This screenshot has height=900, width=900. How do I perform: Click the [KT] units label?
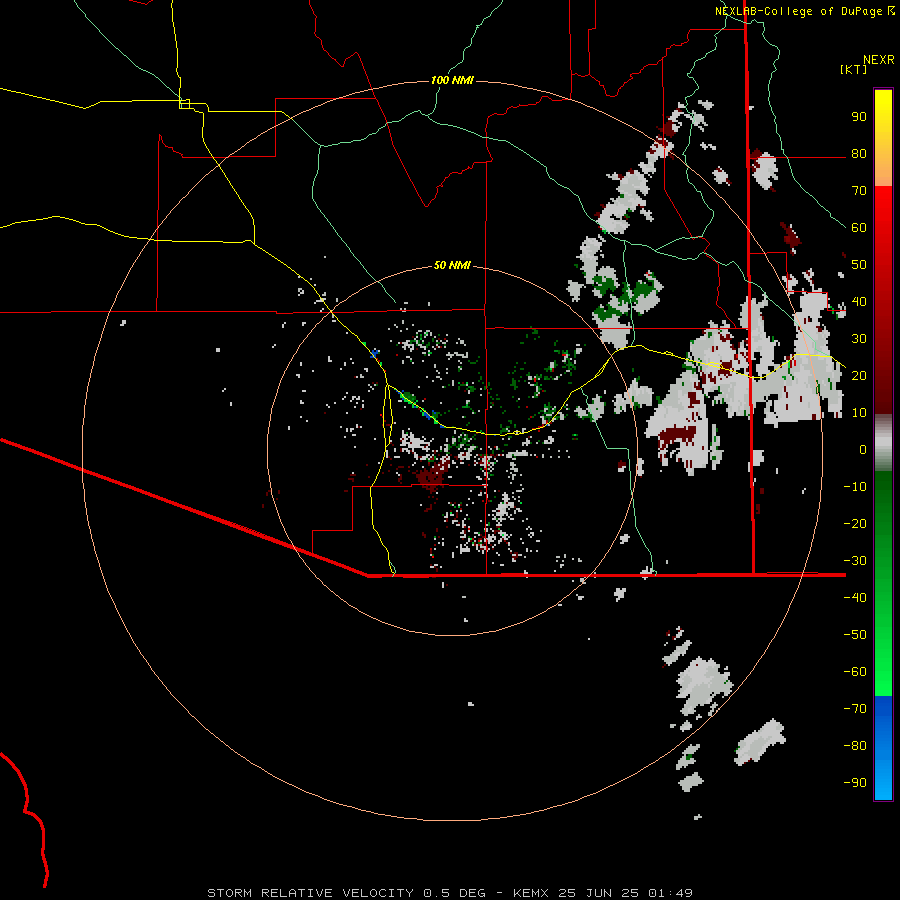(x=854, y=69)
